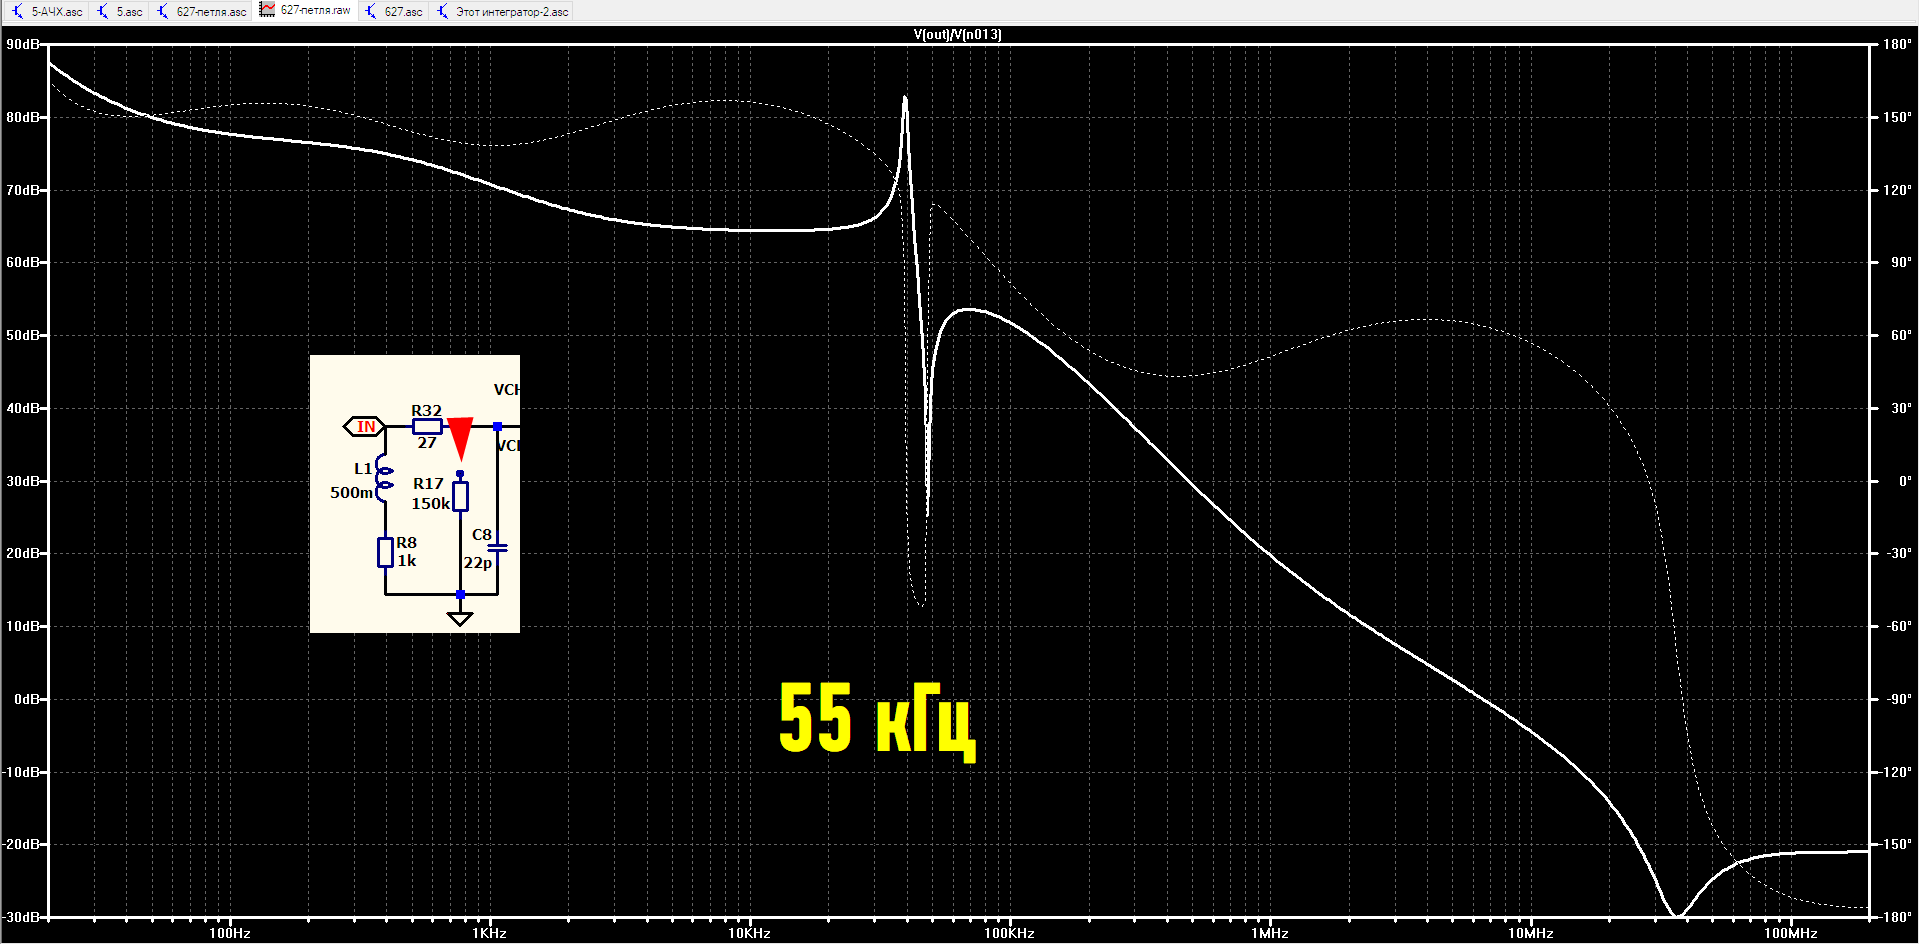
Task: Click the -120° phase axis label
Action: coord(1895,772)
